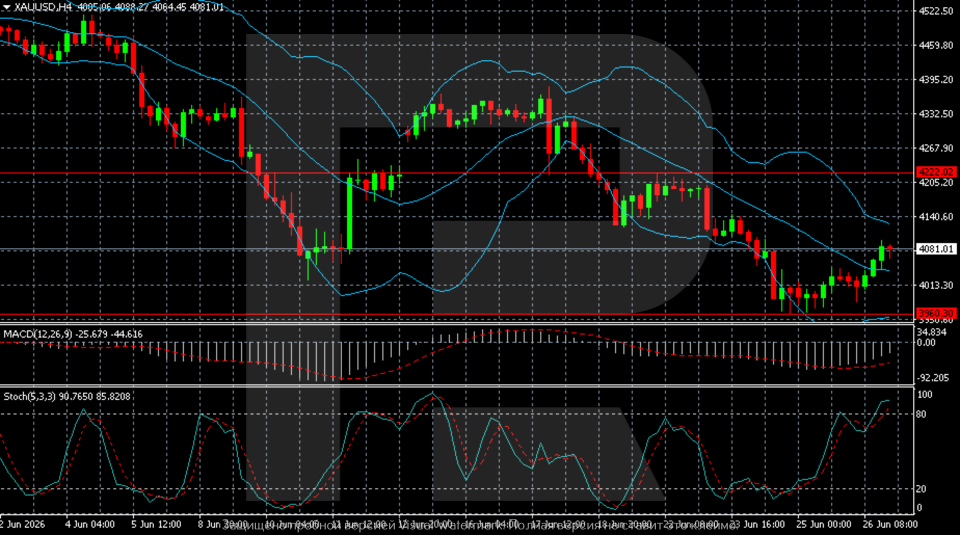960x535 pixels.
Task: Click the 20 level on Stochastic scale
Action: [923, 489]
